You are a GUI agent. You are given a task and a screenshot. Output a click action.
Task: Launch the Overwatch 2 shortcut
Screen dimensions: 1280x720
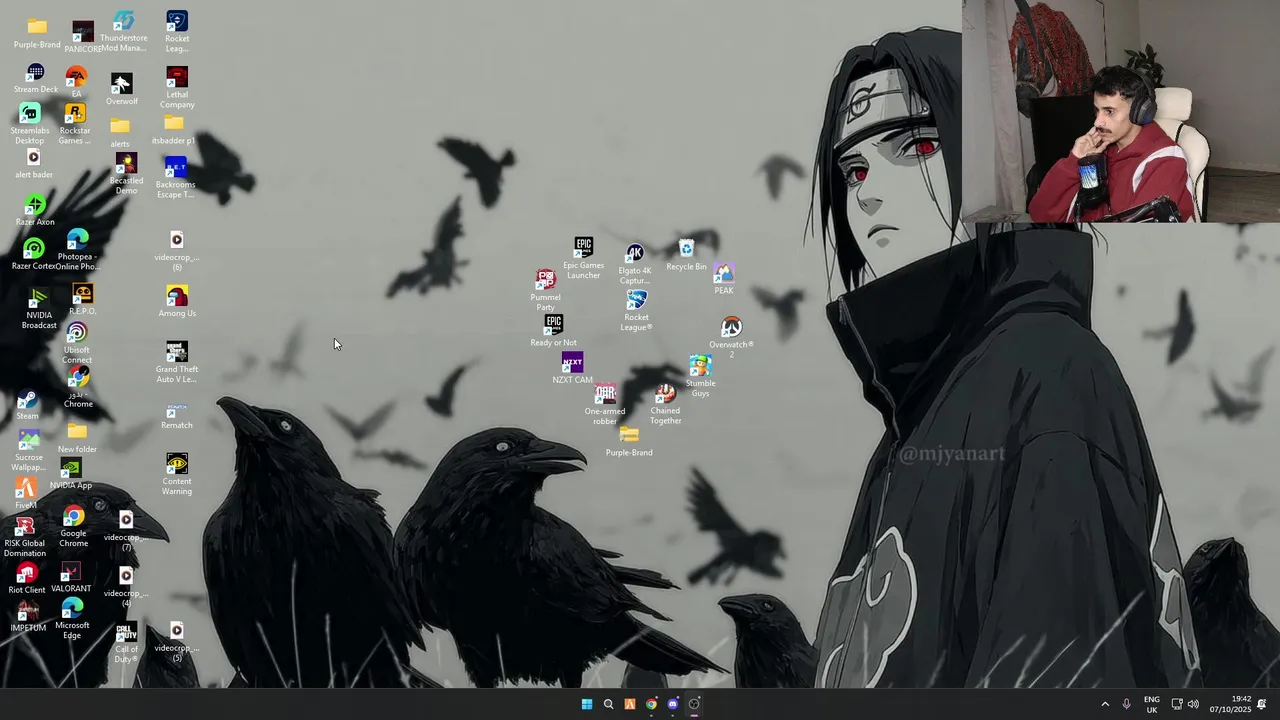click(731, 338)
